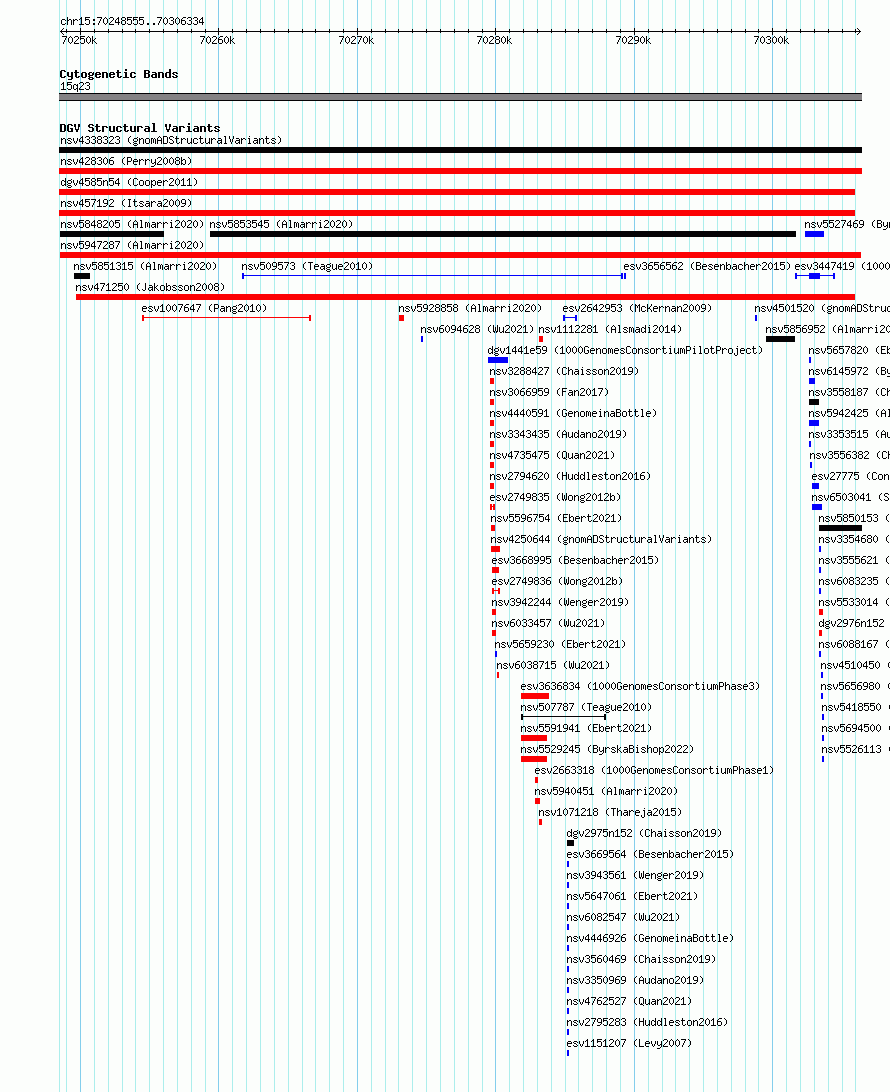
Task: Click the red span line of esv1007647
Action: pos(226,318)
